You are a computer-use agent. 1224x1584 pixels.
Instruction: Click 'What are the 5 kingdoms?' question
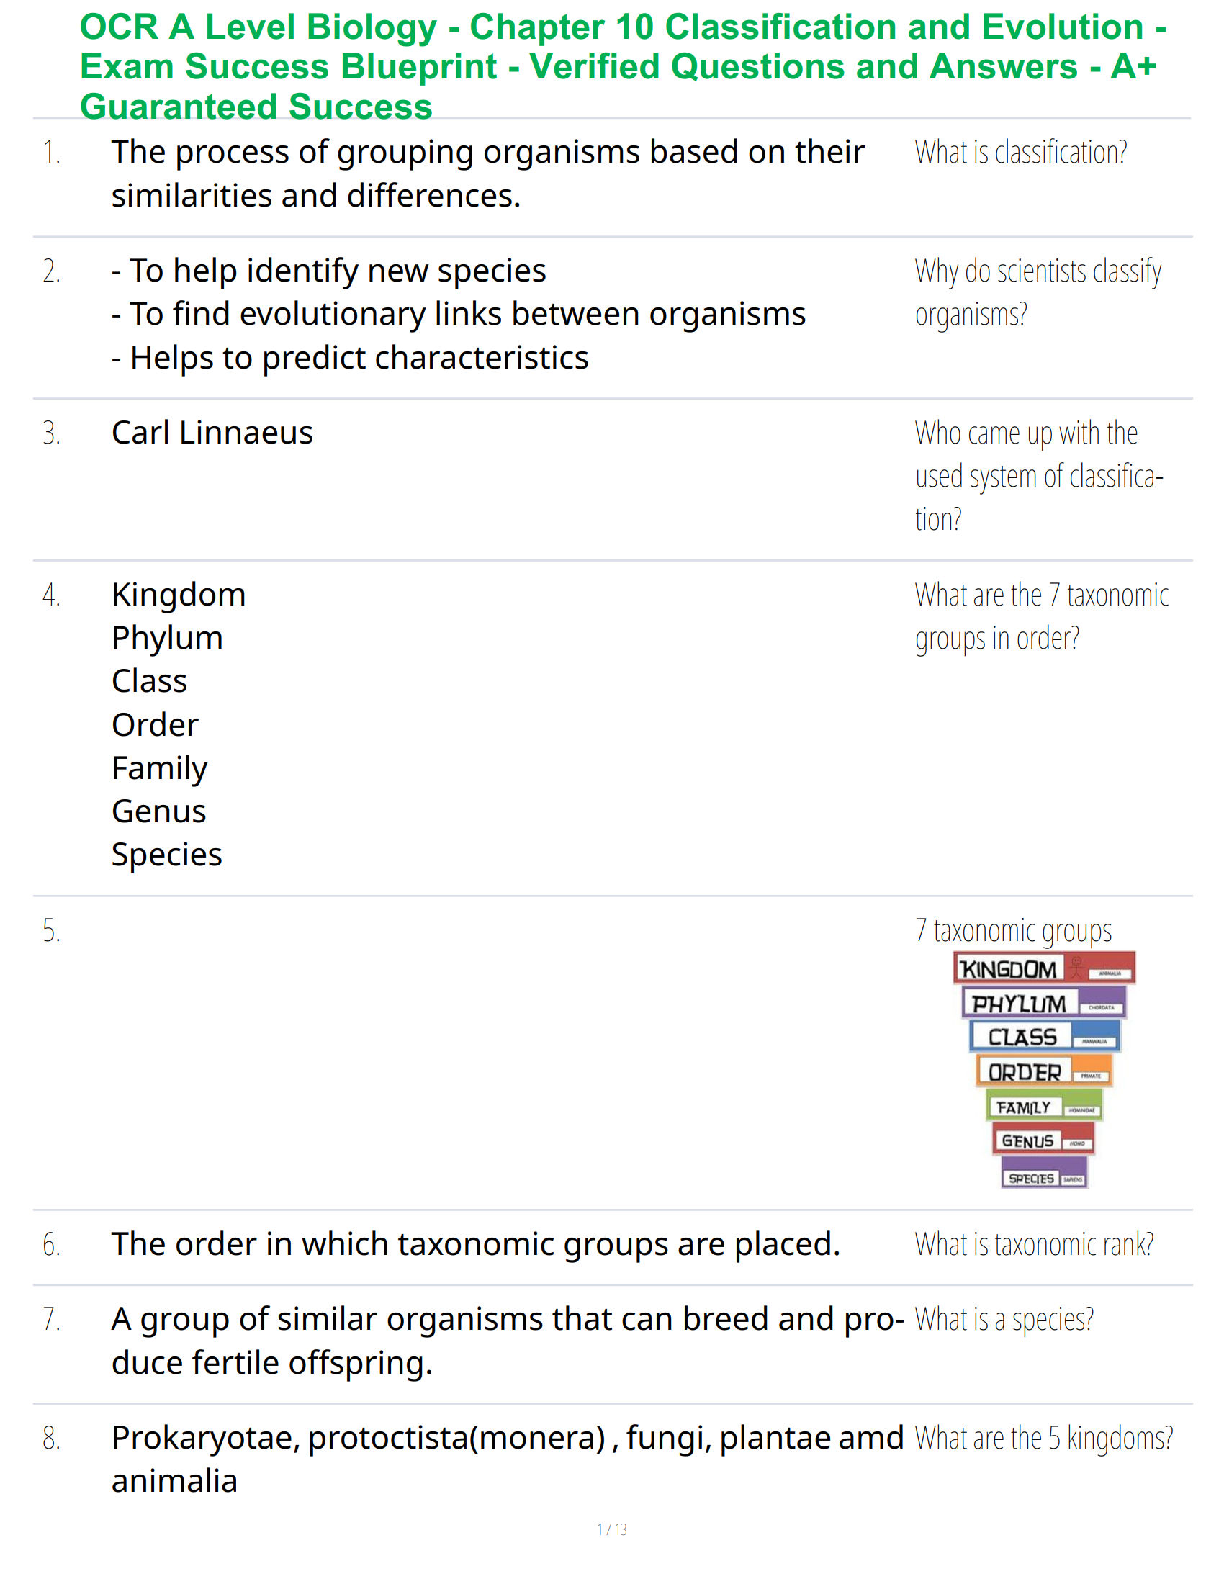tap(1044, 1438)
